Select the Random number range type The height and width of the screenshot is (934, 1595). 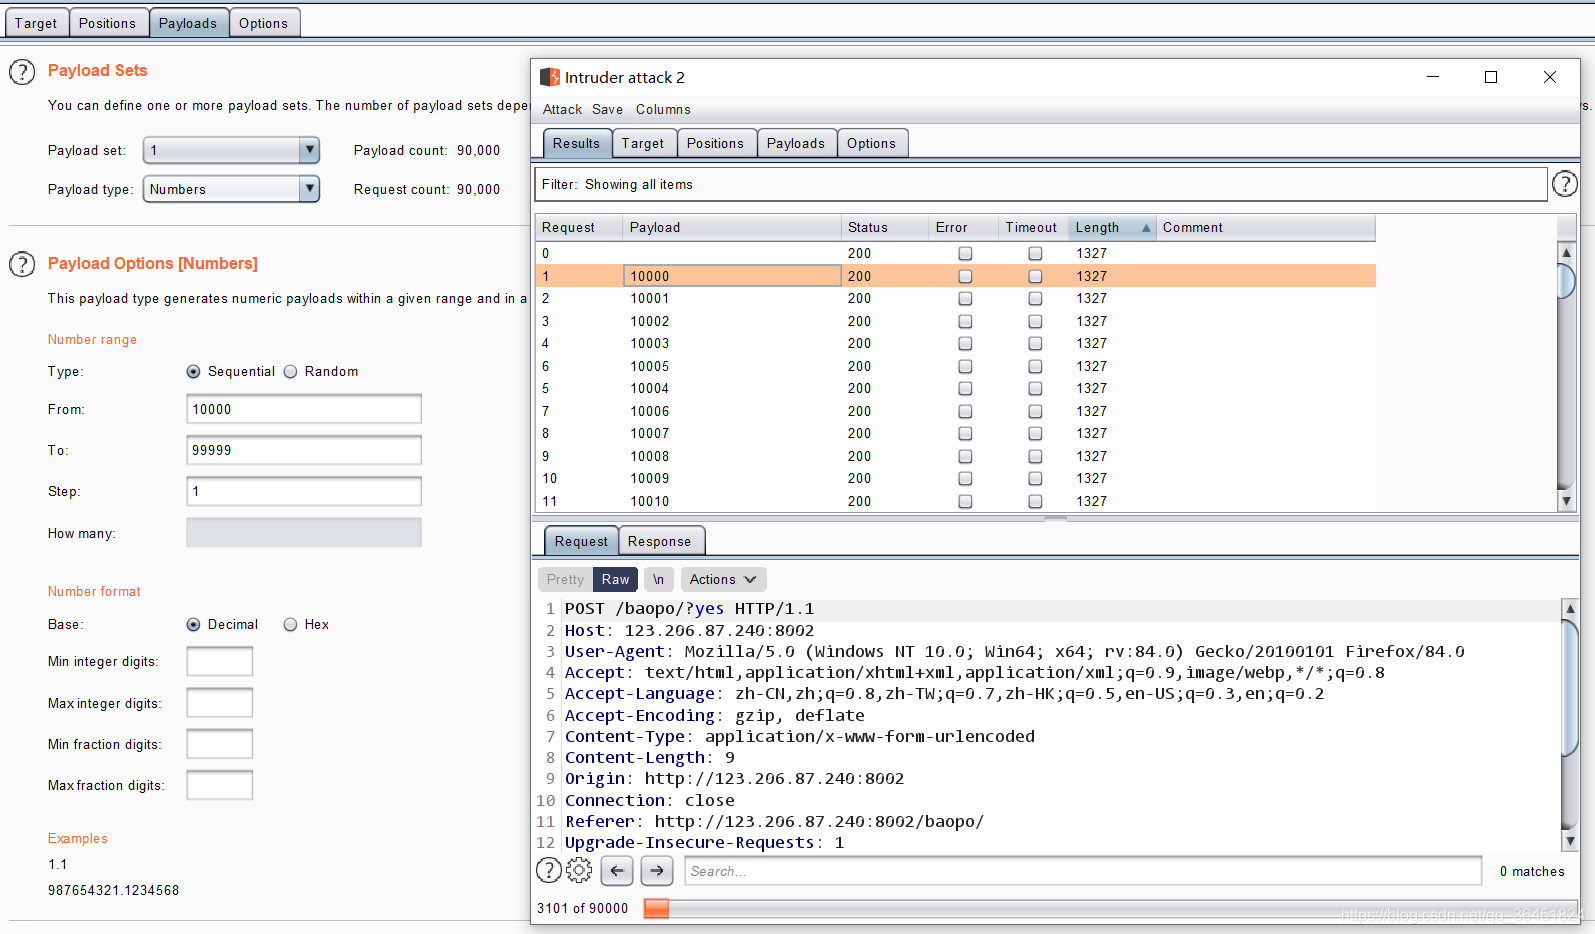[291, 372]
